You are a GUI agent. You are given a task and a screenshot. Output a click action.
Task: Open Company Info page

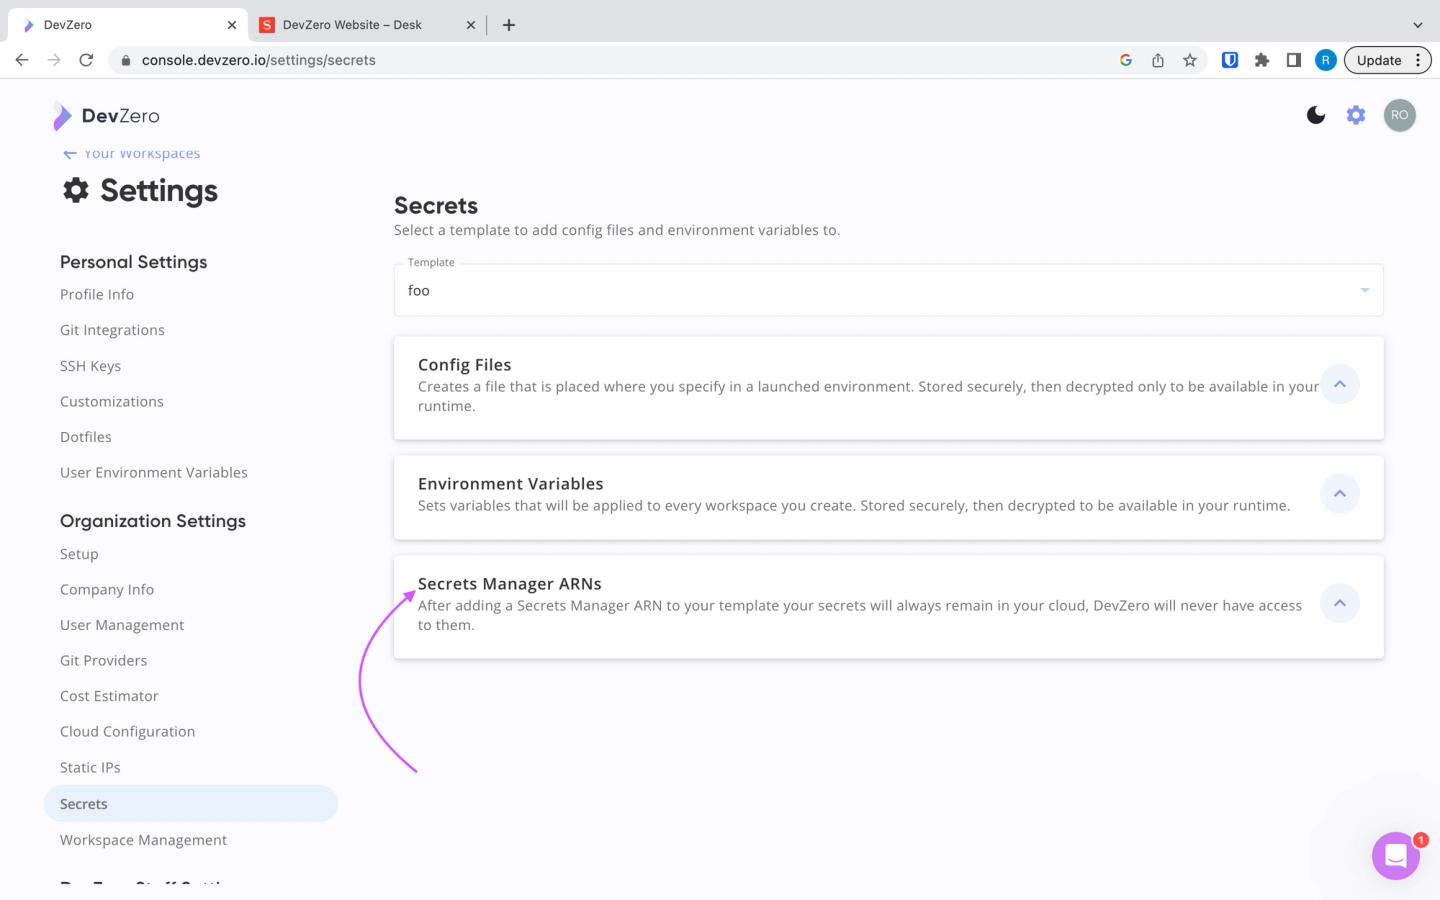(107, 589)
